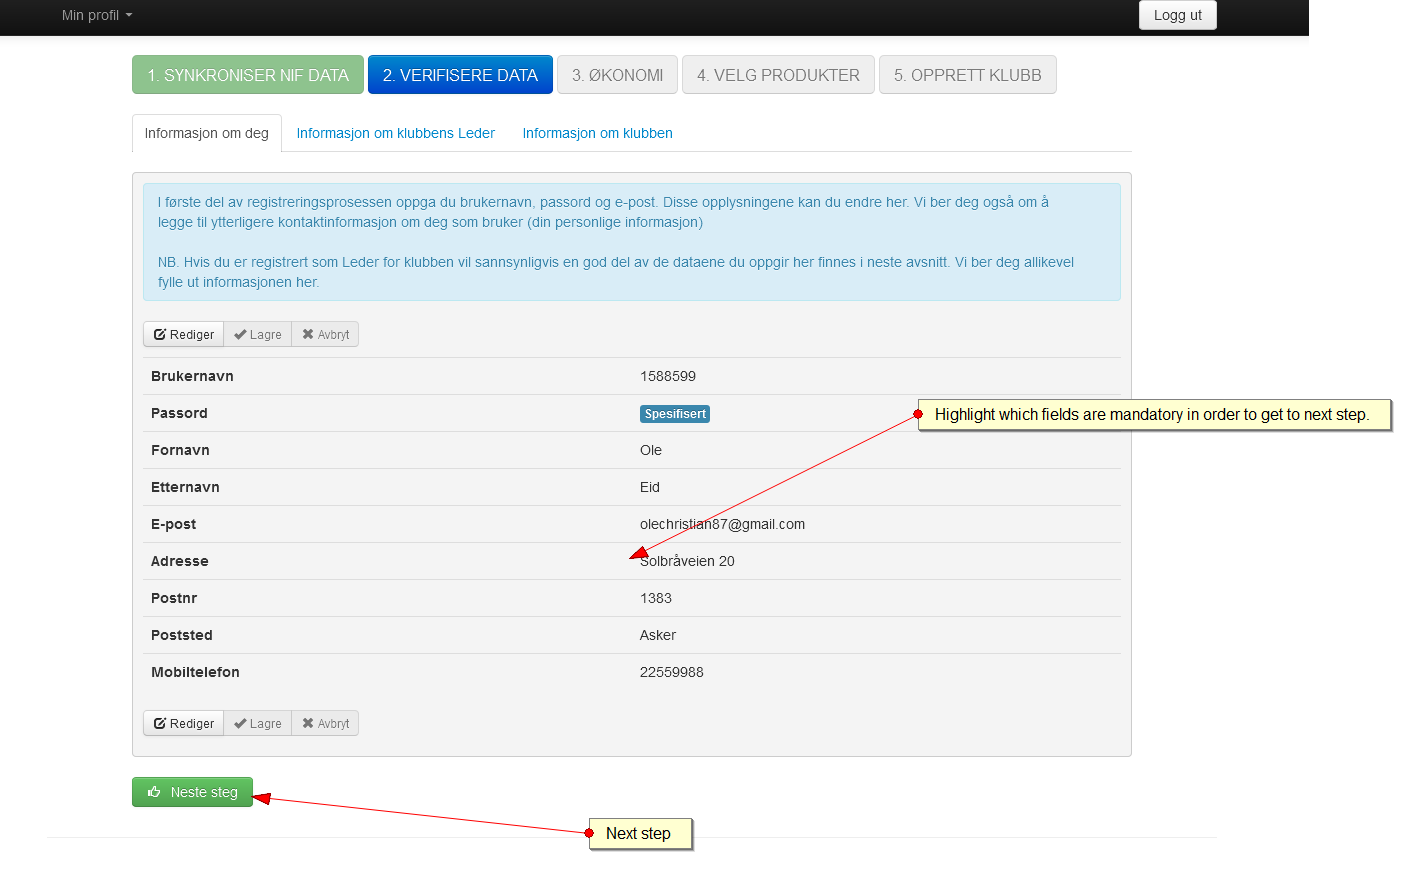1401x890 pixels.
Task: Open step 3 Økonomi
Action: [x=617, y=75]
